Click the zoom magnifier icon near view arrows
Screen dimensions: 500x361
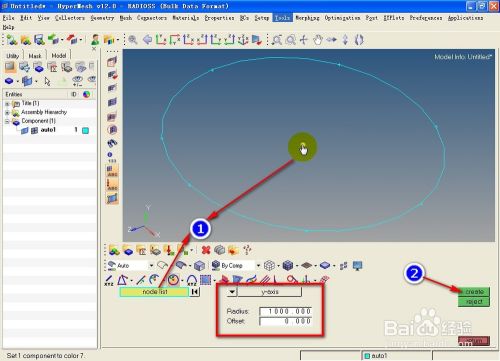pyautogui.click(x=133, y=40)
